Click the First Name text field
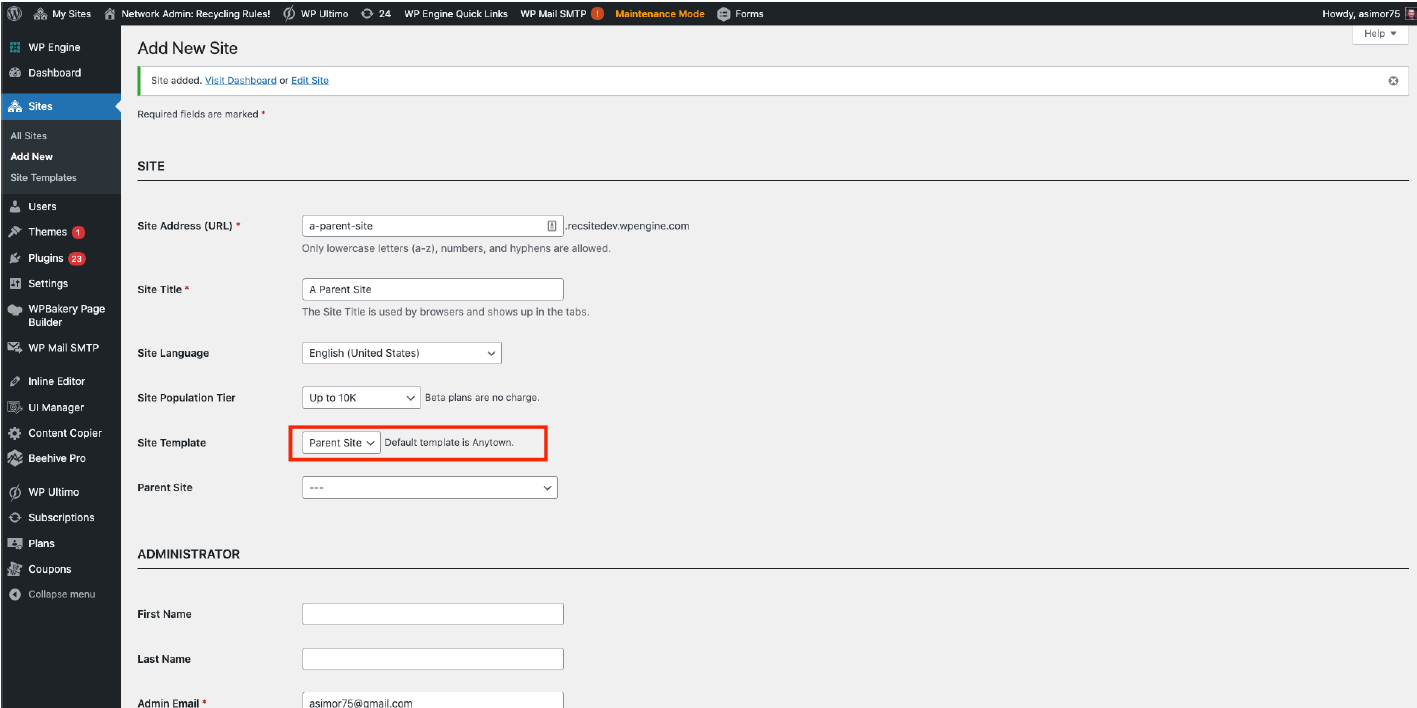 [x=432, y=614]
